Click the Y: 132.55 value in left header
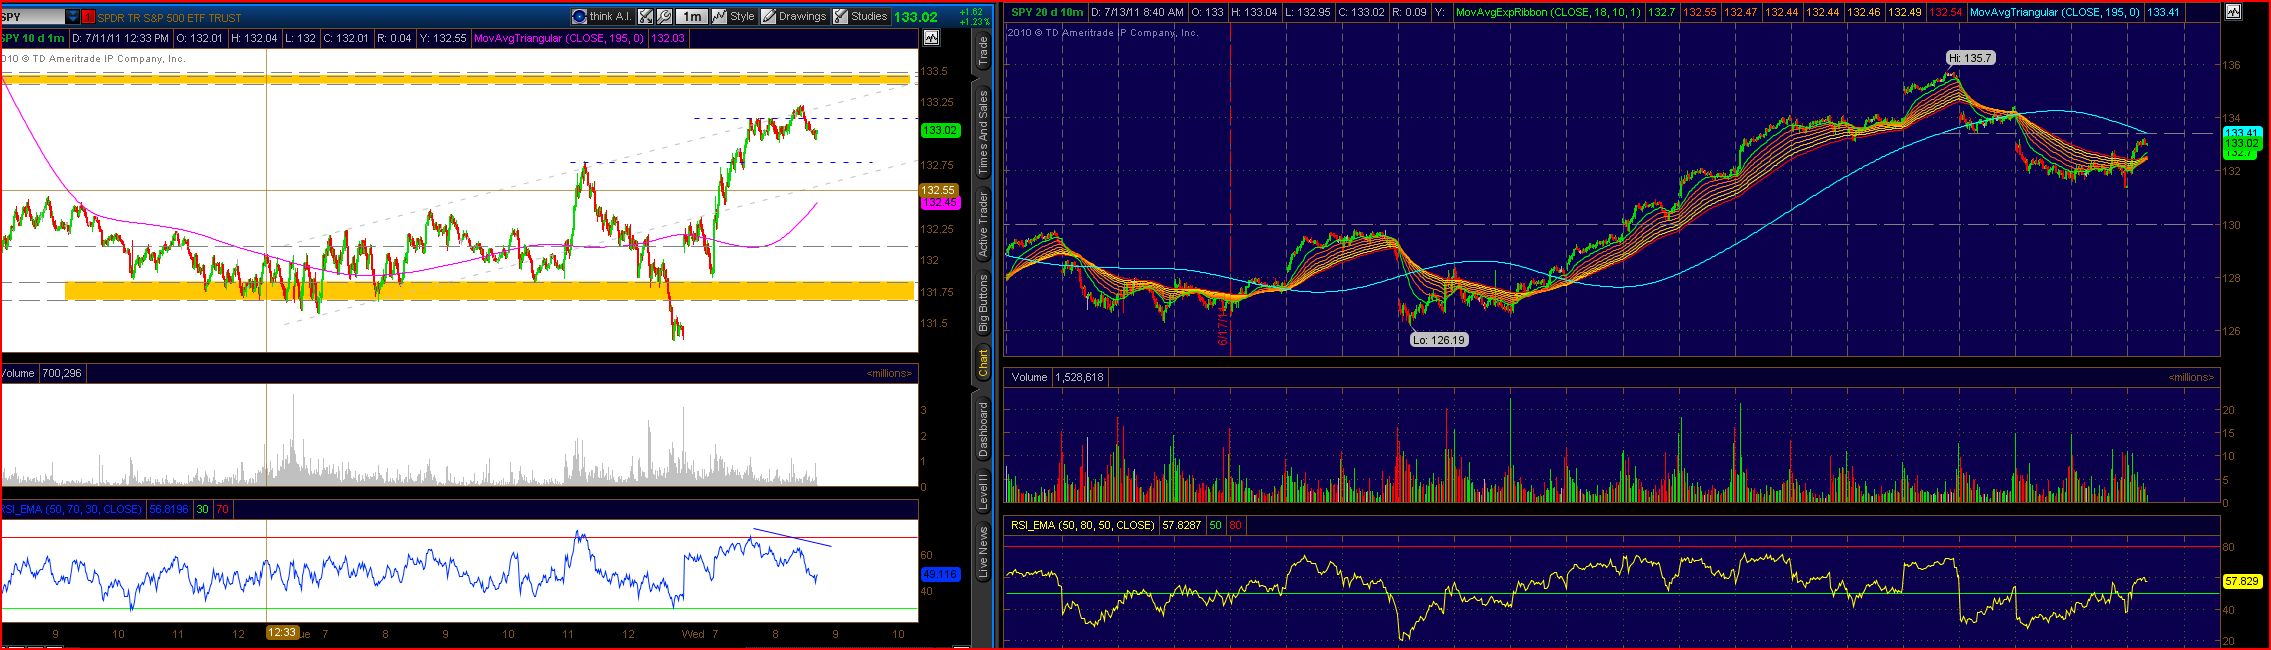This screenshot has height=650, width=2271. coord(445,38)
